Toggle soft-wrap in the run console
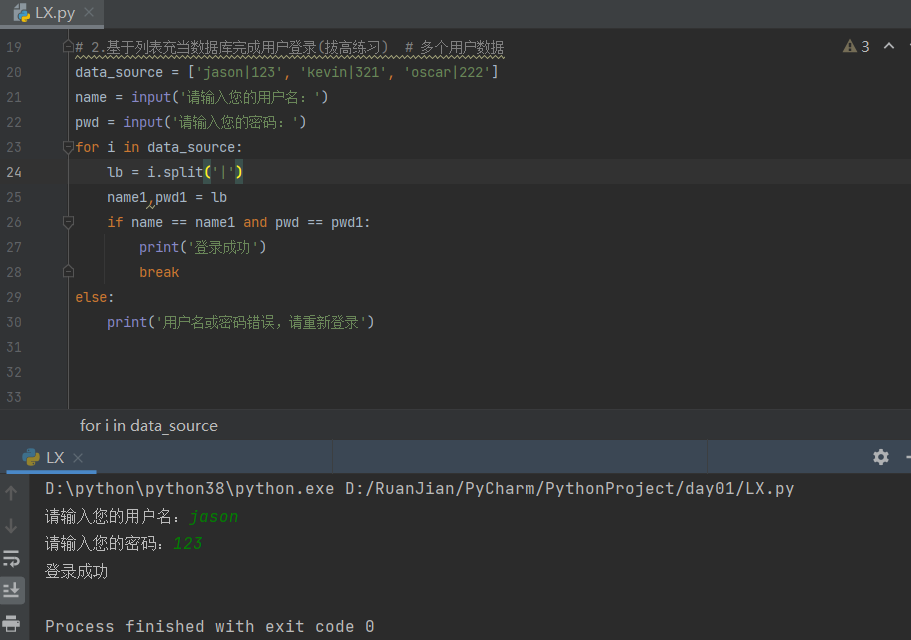 (x=12, y=559)
